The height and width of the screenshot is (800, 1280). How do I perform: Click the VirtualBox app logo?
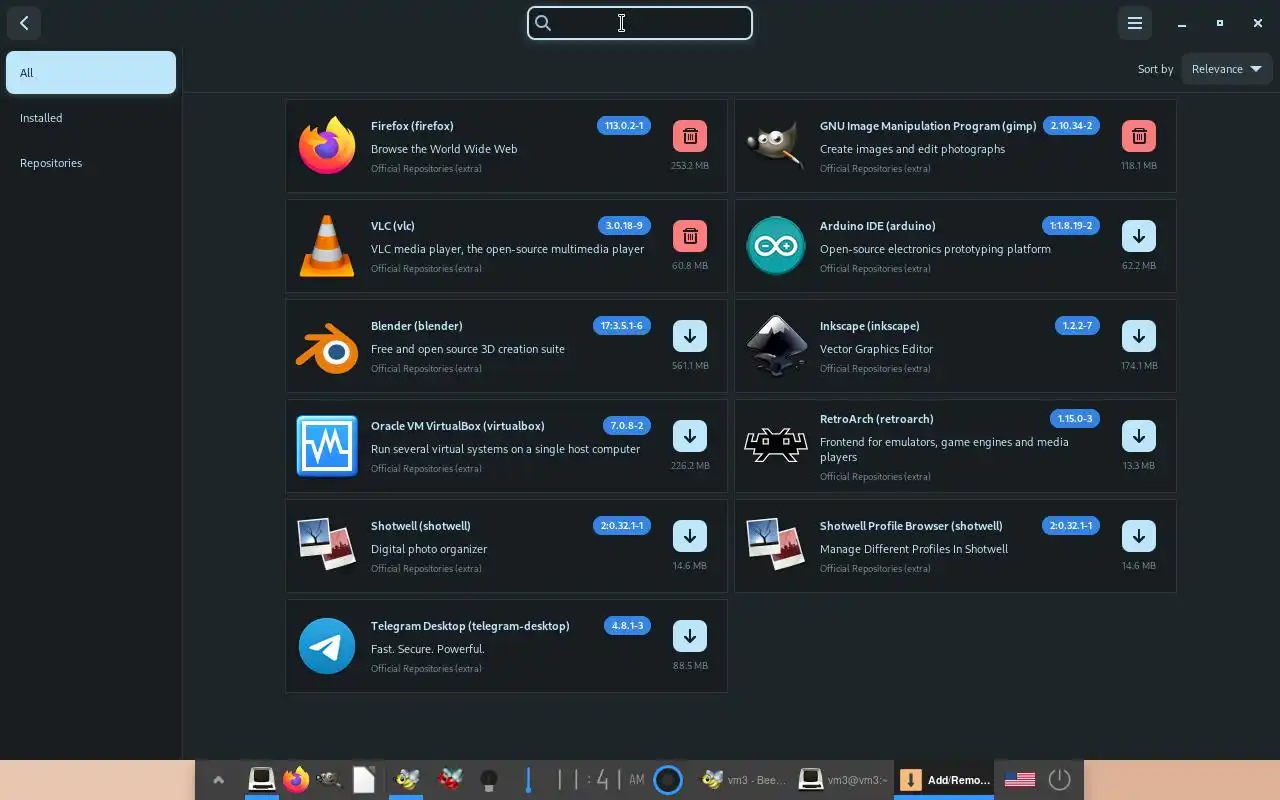pos(327,446)
